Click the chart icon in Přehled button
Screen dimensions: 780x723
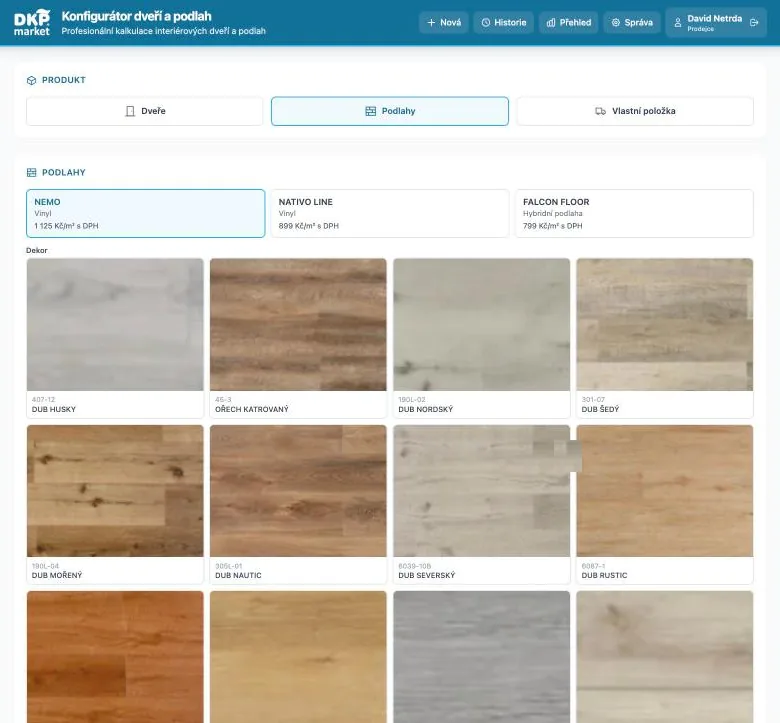pos(551,22)
